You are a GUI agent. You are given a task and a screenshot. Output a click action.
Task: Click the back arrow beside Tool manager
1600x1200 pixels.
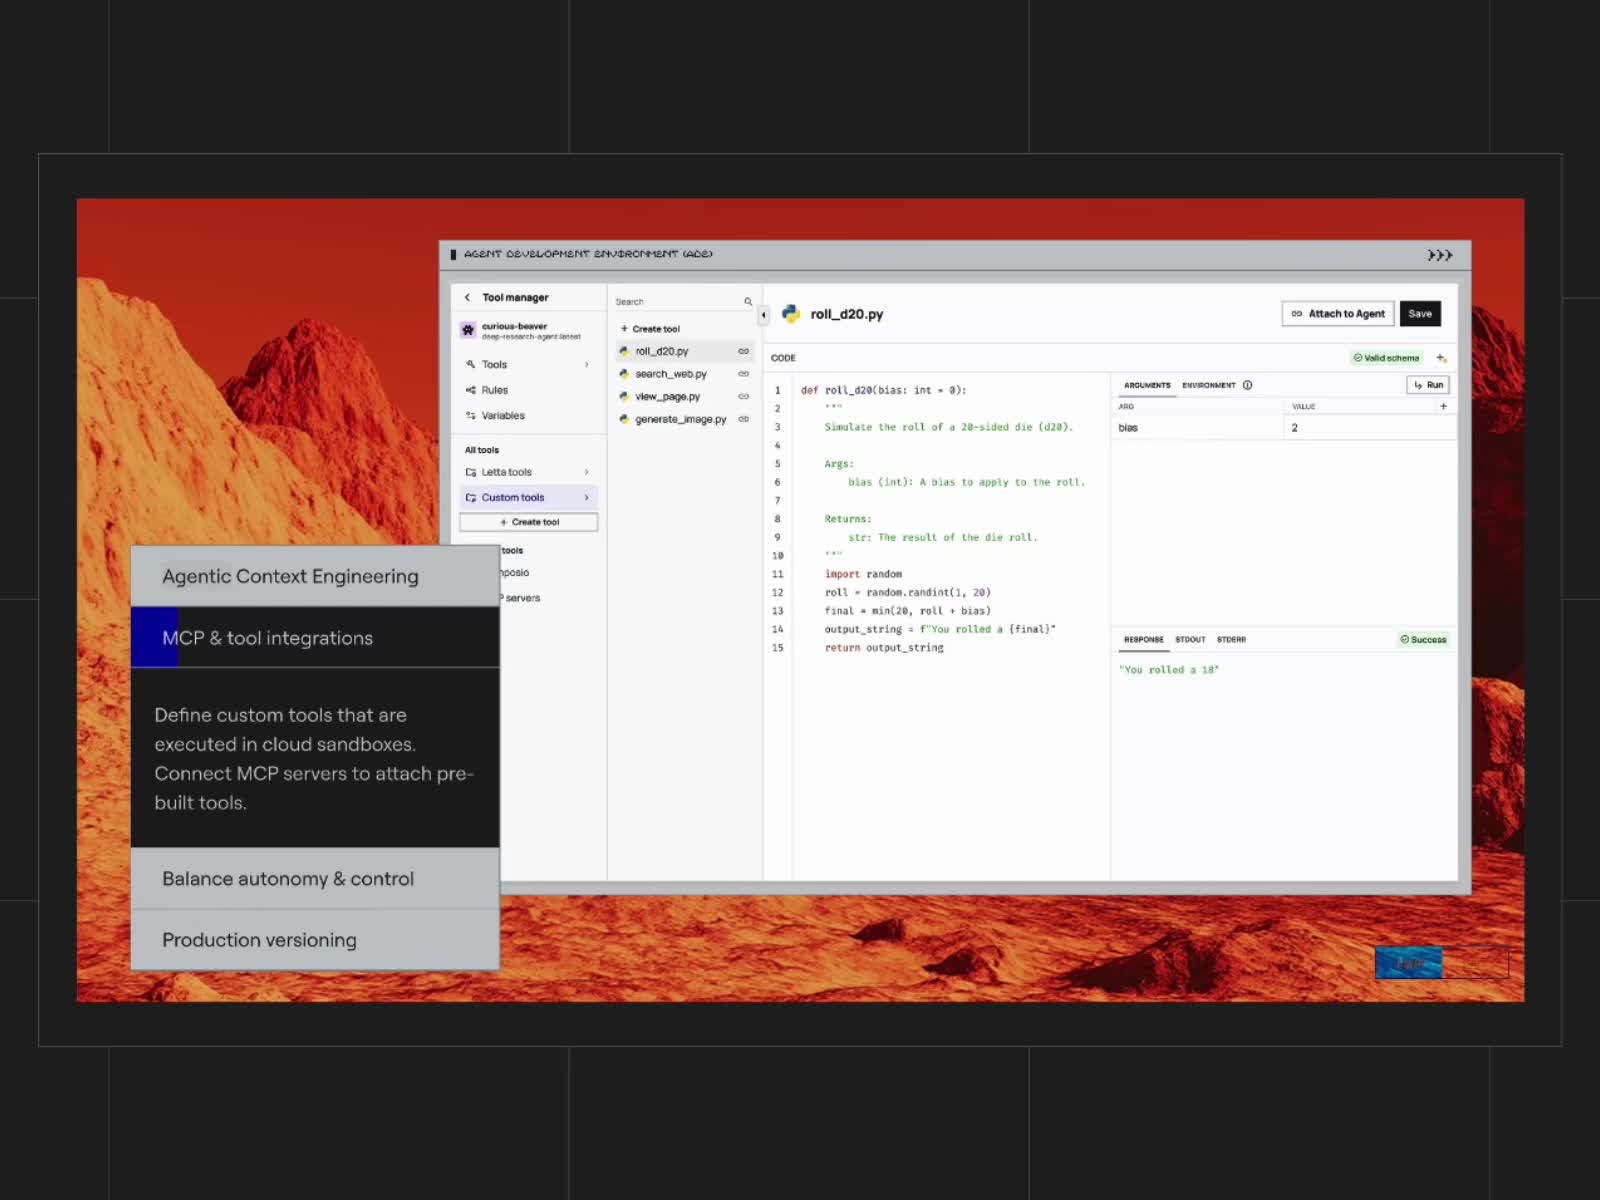(467, 297)
